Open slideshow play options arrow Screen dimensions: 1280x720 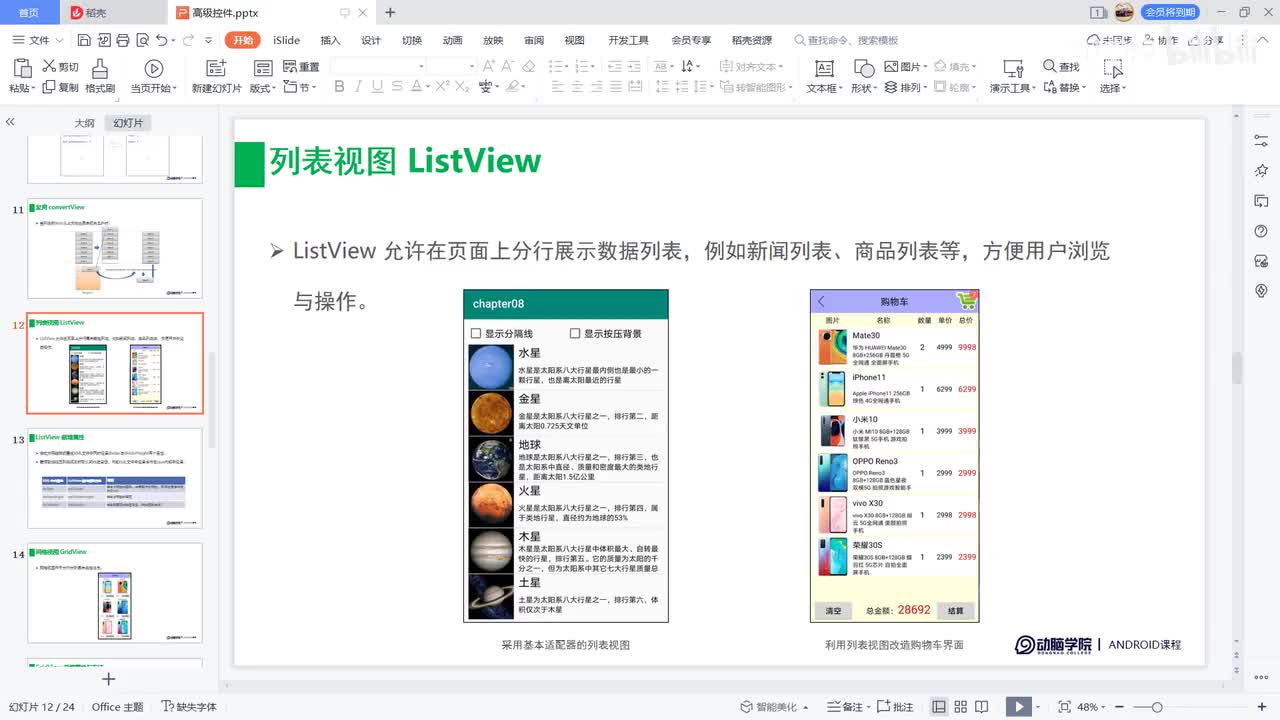1040,707
